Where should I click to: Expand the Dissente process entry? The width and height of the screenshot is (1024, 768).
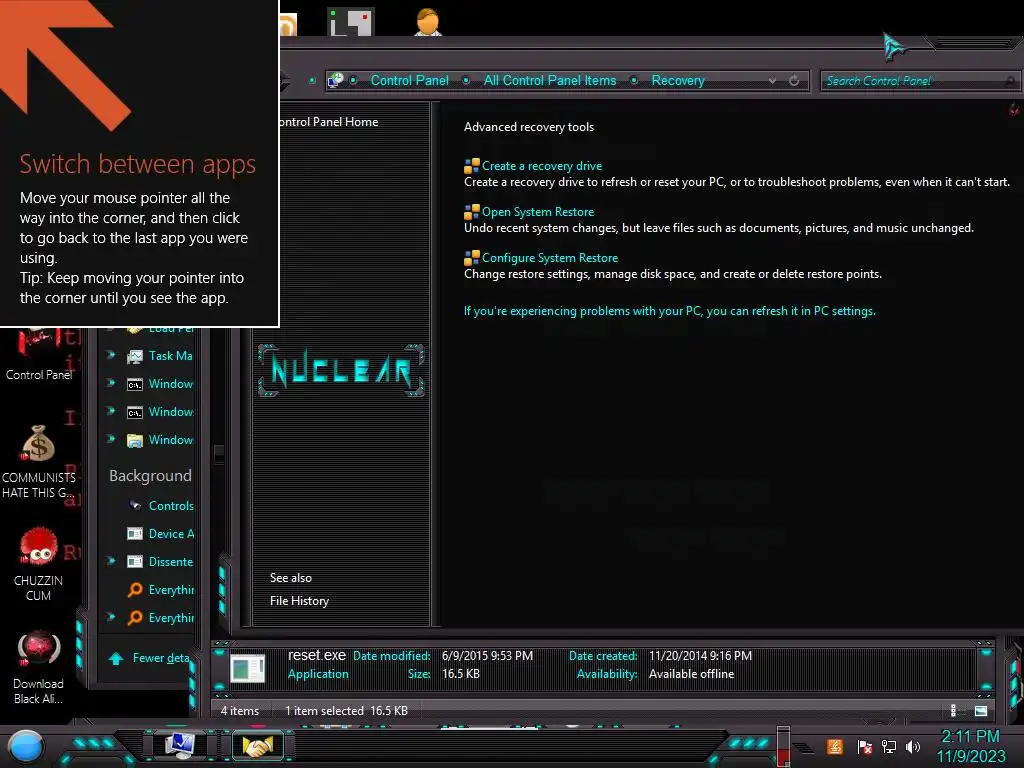click(x=111, y=561)
